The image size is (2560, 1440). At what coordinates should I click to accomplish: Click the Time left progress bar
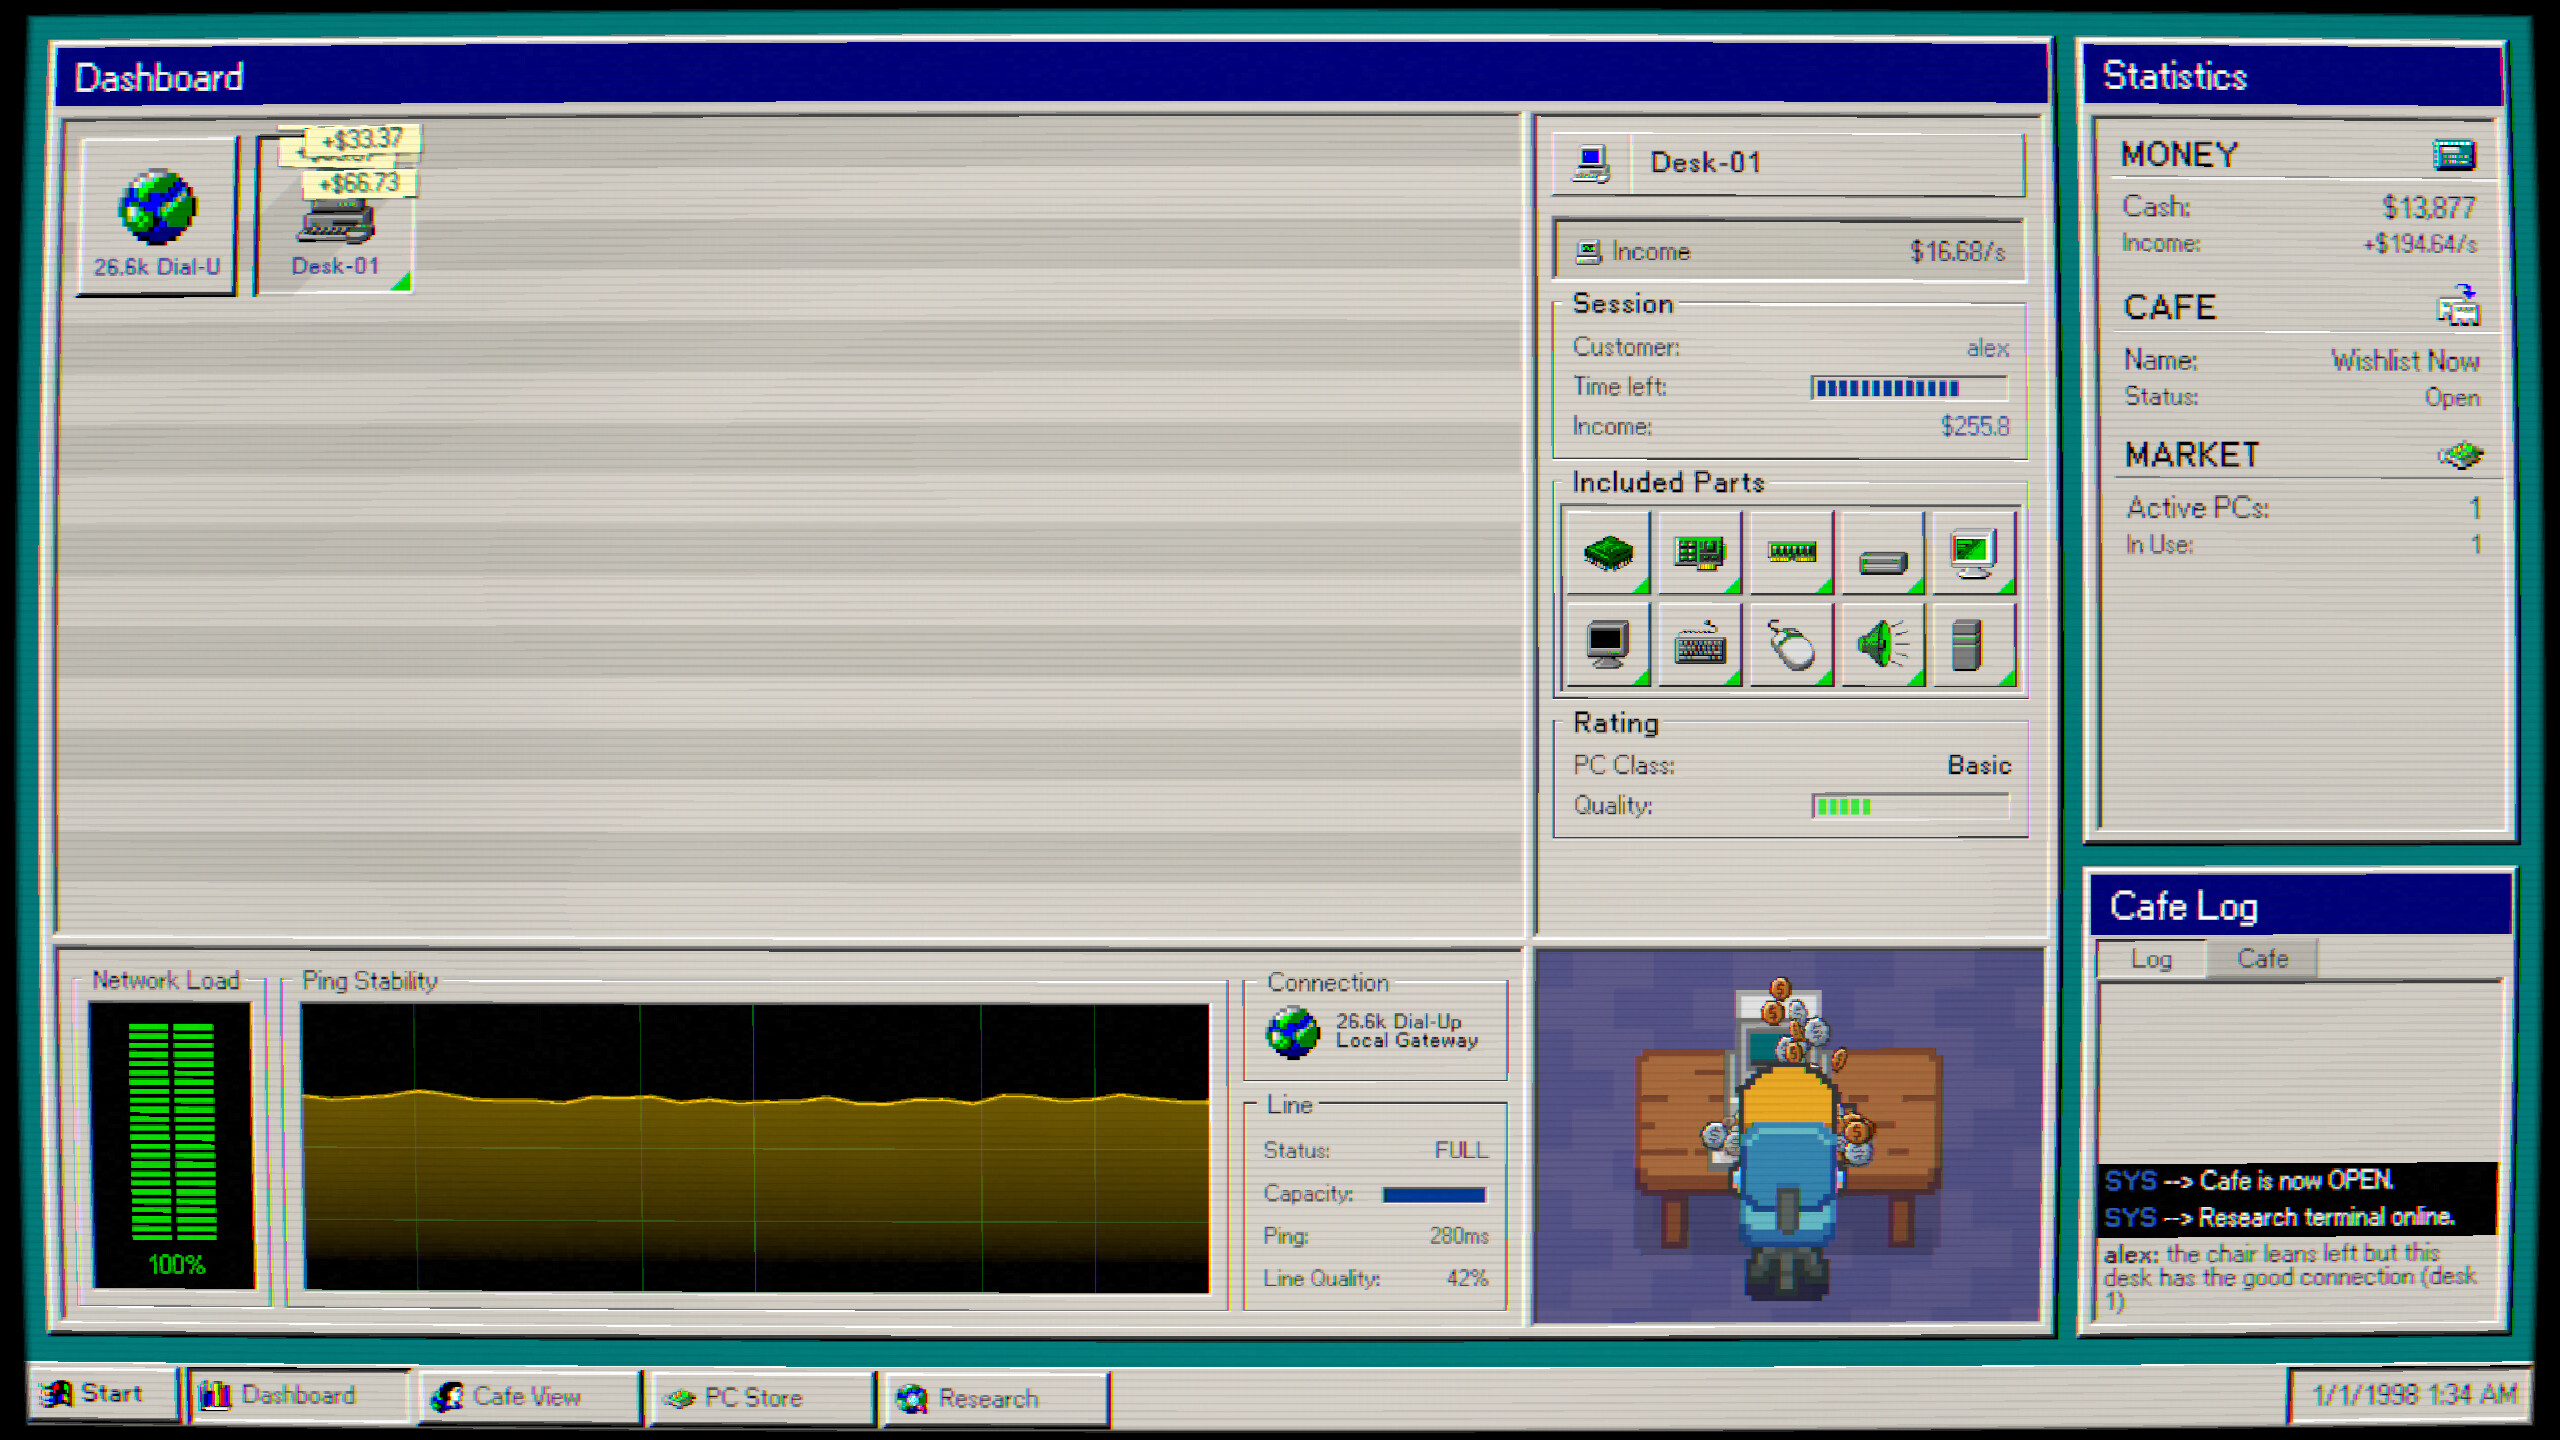point(1908,388)
